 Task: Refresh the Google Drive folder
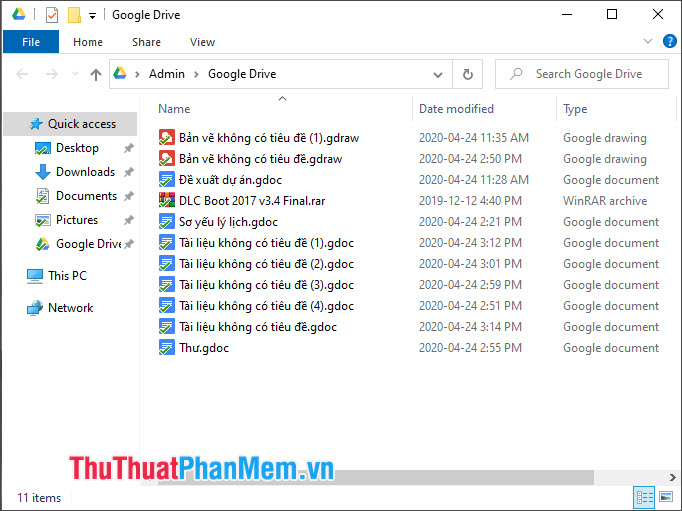tap(468, 74)
